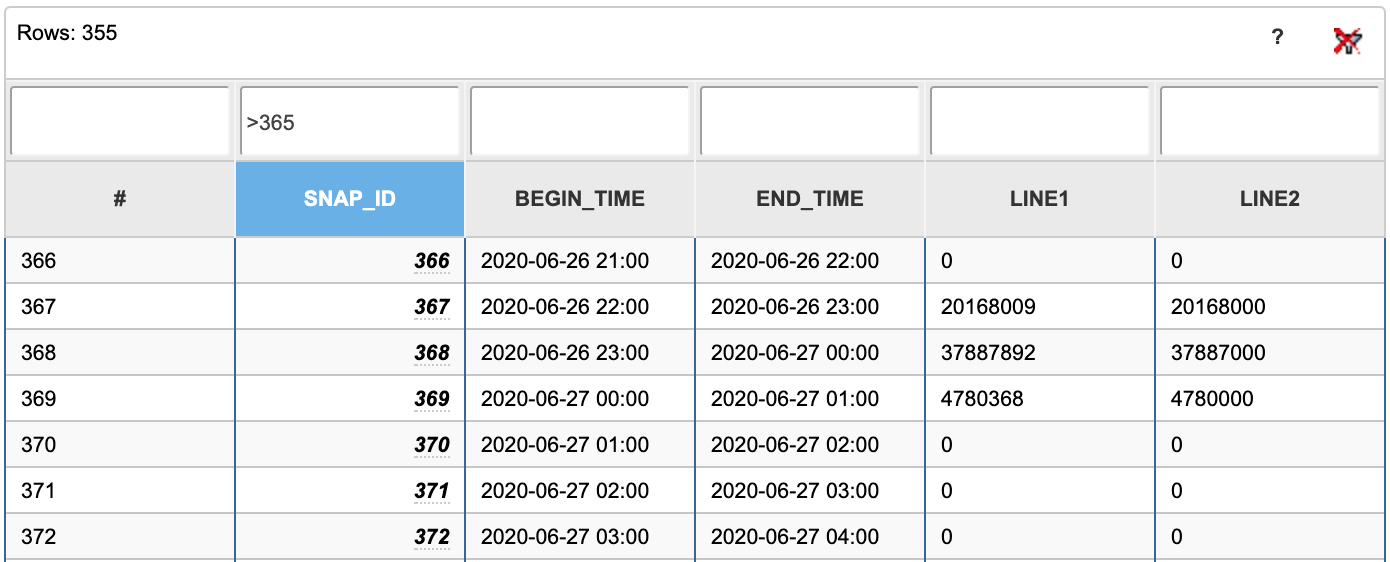This screenshot has height=562, width=1390.
Task: Click the END_TIME column header
Action: (x=810, y=198)
